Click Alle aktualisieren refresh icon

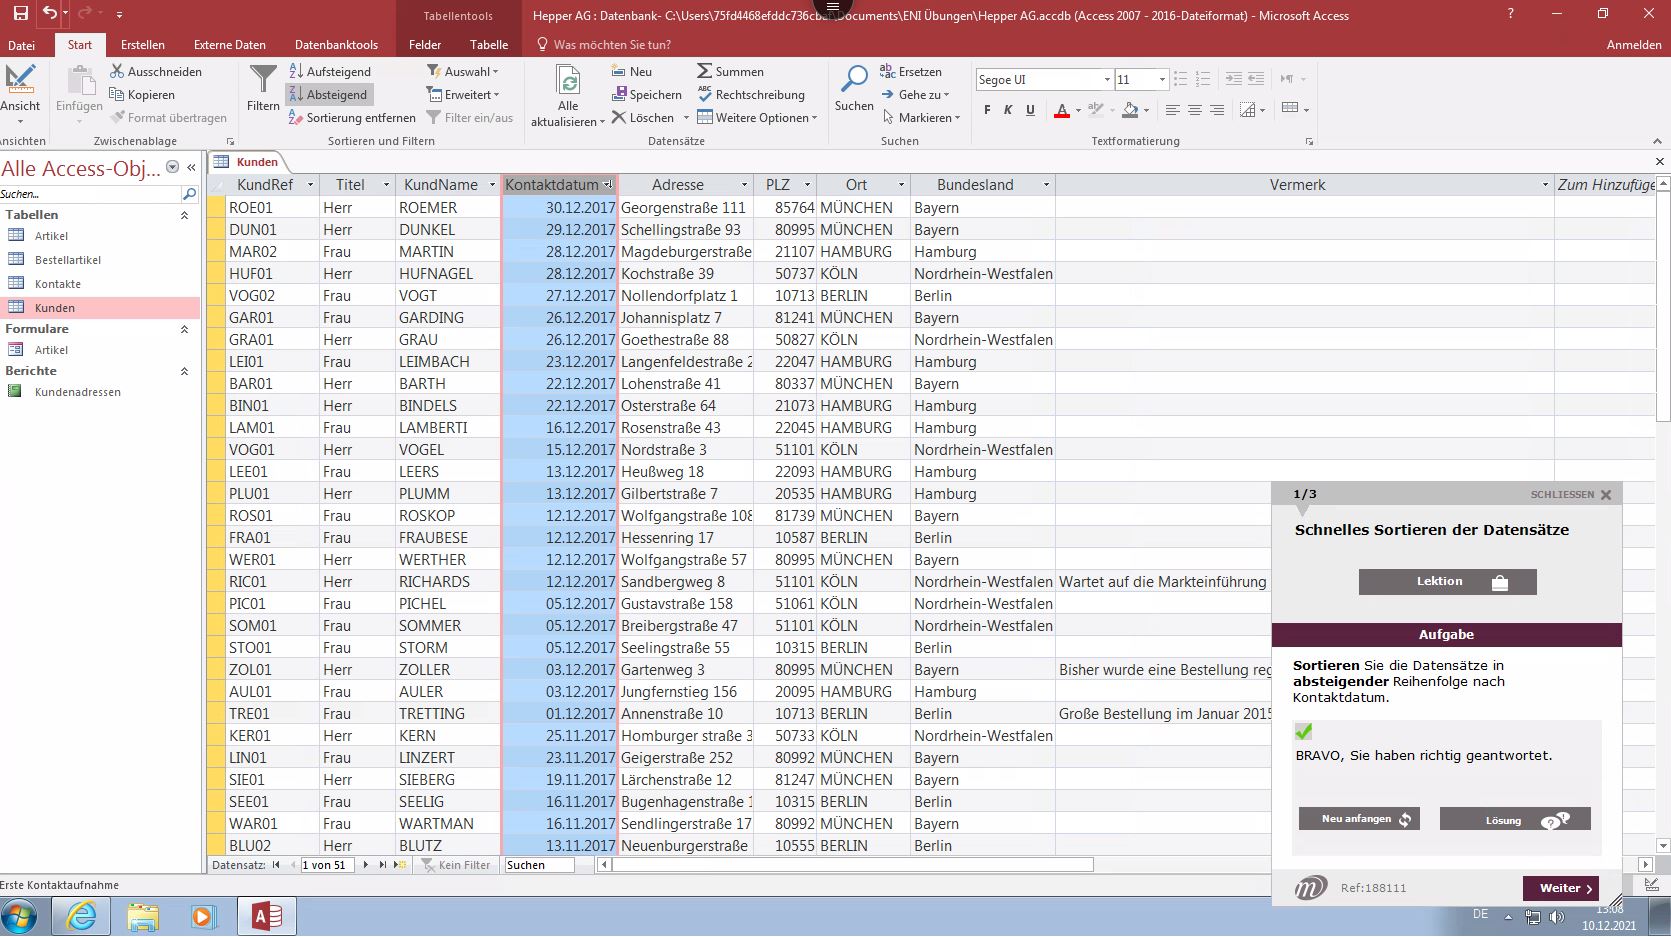[x=568, y=81]
